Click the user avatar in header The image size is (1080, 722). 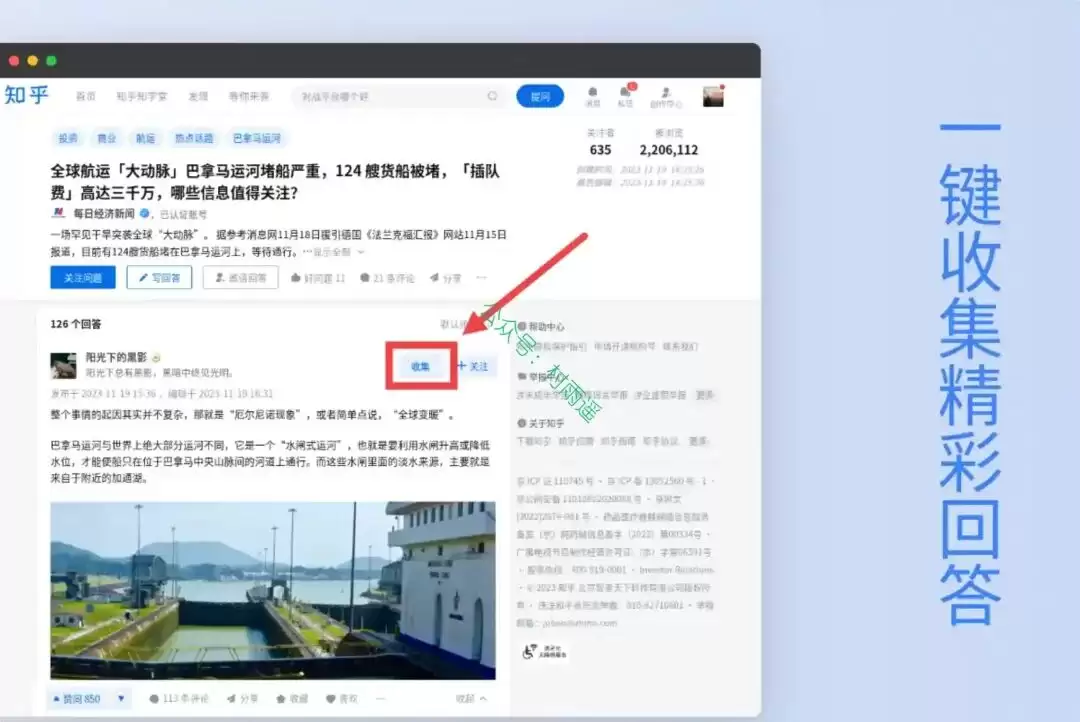click(x=713, y=96)
